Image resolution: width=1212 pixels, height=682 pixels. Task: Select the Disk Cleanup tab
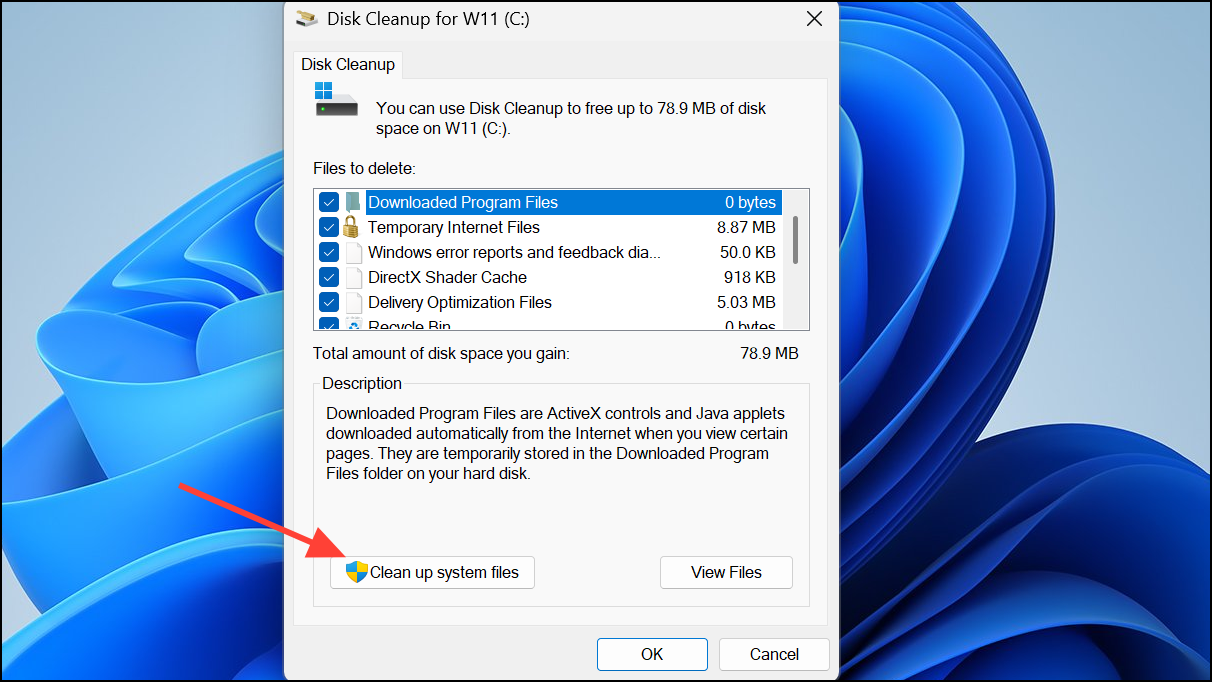click(x=348, y=64)
